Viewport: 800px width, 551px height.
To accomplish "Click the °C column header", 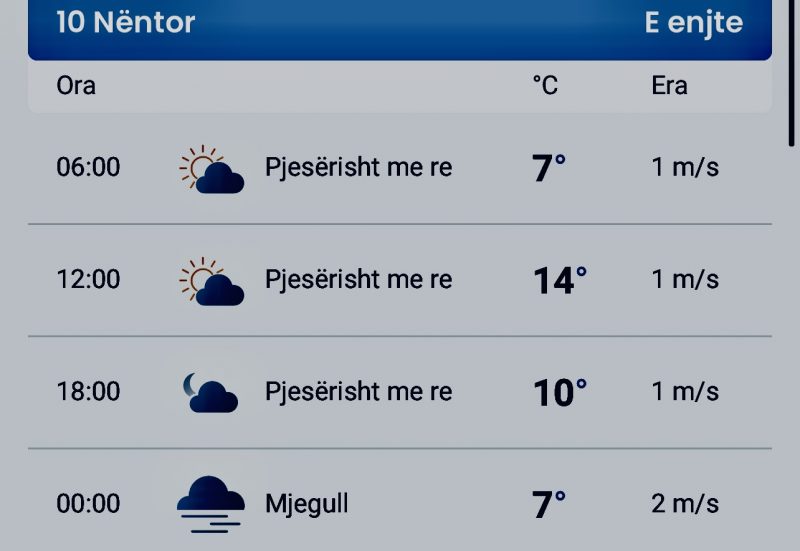I will [x=545, y=85].
